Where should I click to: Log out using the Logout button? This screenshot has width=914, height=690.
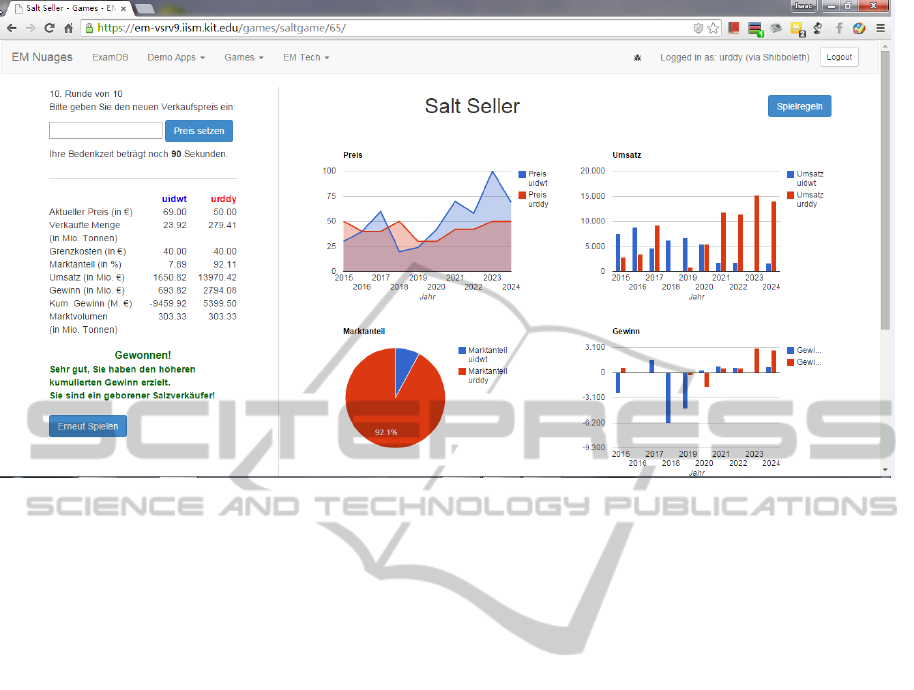pyautogui.click(x=839, y=57)
